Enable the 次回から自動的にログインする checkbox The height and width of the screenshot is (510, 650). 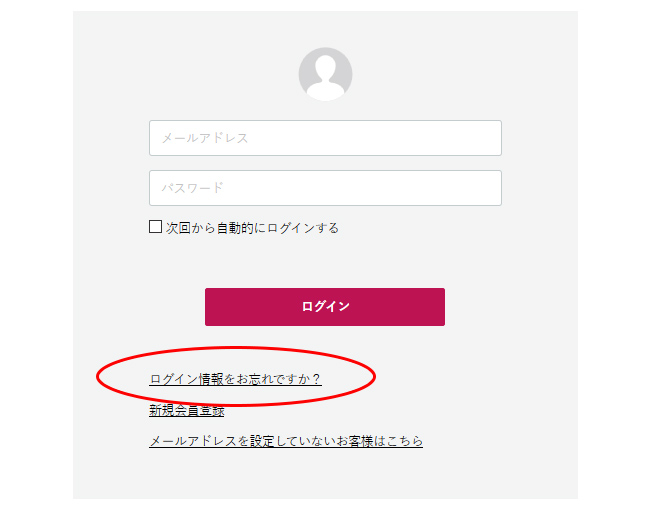pyautogui.click(x=155, y=227)
